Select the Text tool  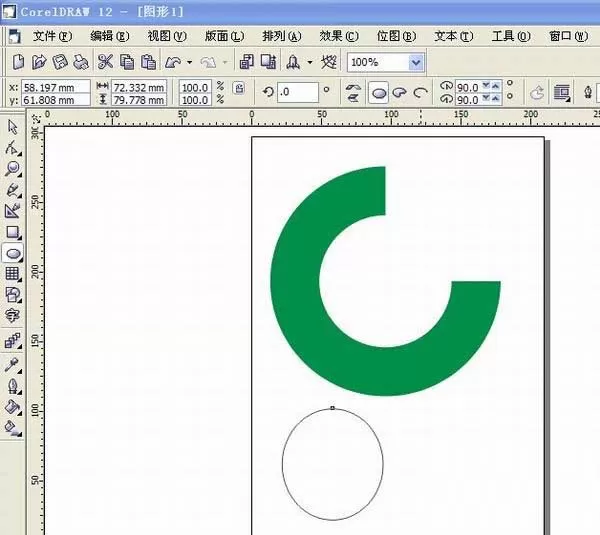[12, 316]
